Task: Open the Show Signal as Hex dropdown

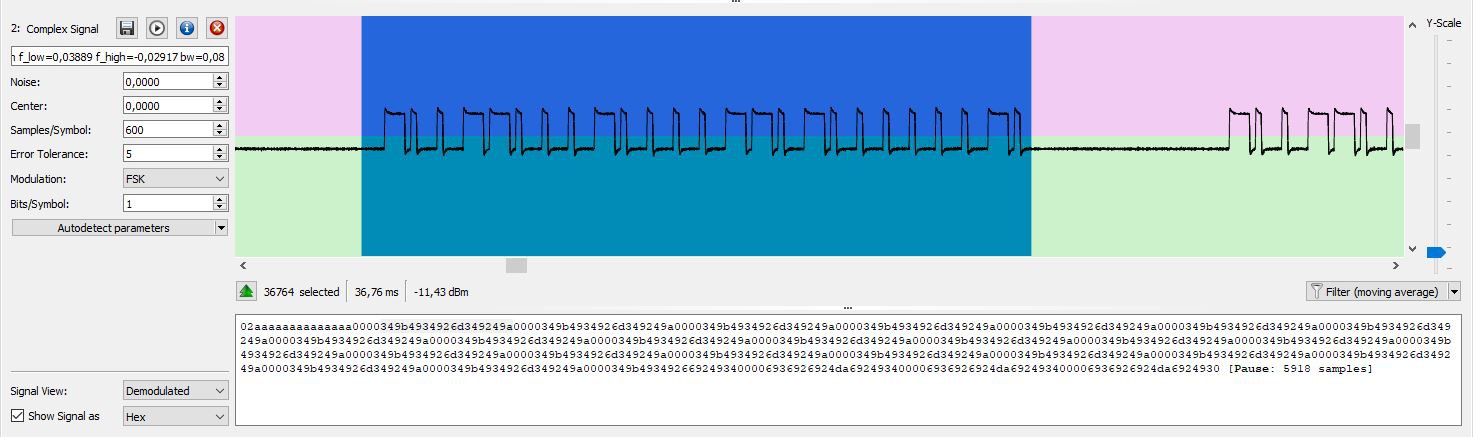Action: pos(176,416)
